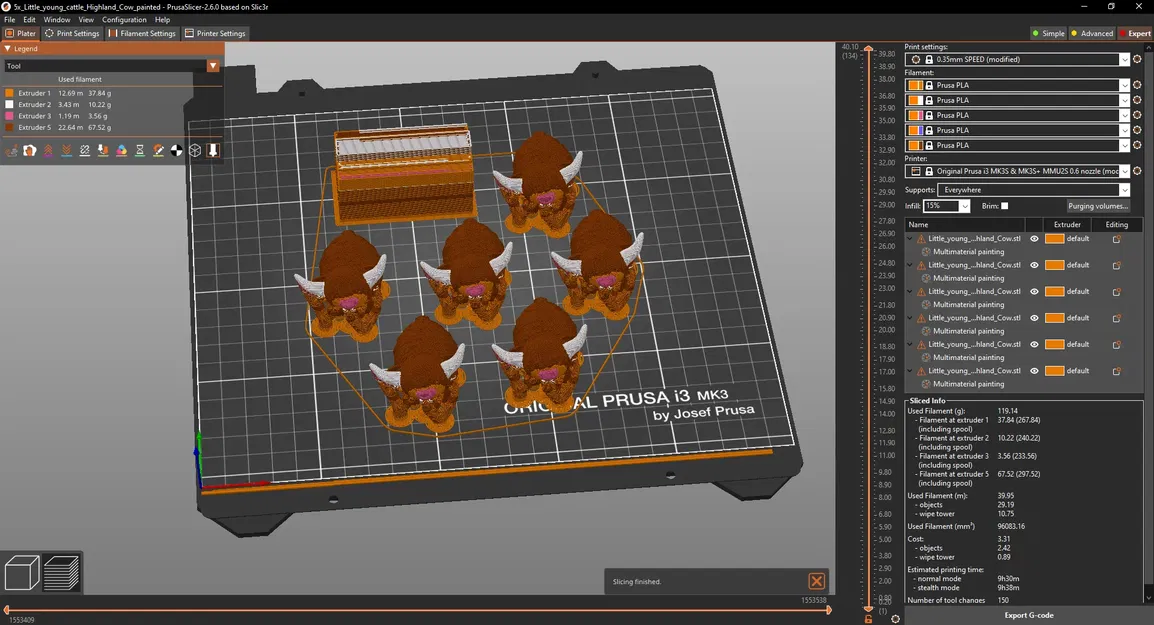Switch to Print Settings tab
This screenshot has height=625, width=1154.
click(x=71, y=33)
